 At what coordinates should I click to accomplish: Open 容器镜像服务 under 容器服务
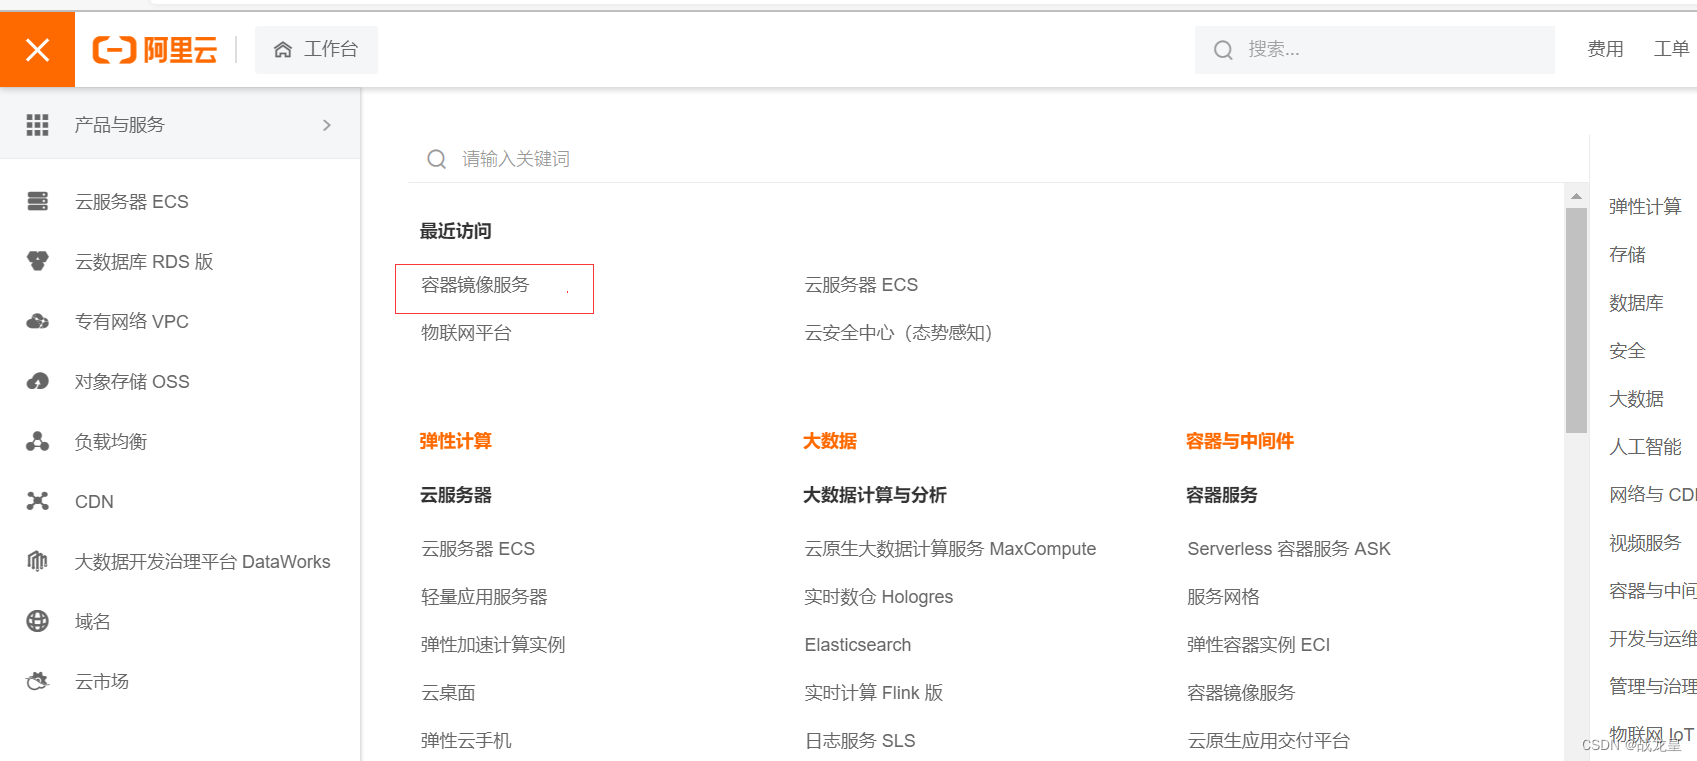(x=1241, y=693)
